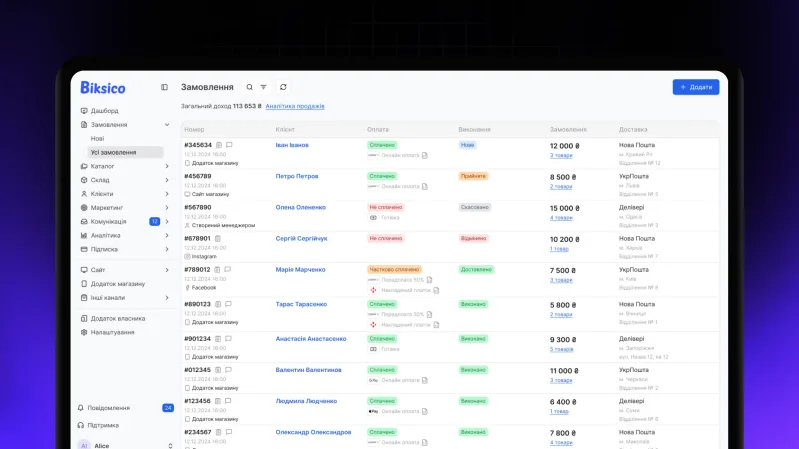Click the note icon of order #012345
Screen dimensions: 799x449
(218, 370)
